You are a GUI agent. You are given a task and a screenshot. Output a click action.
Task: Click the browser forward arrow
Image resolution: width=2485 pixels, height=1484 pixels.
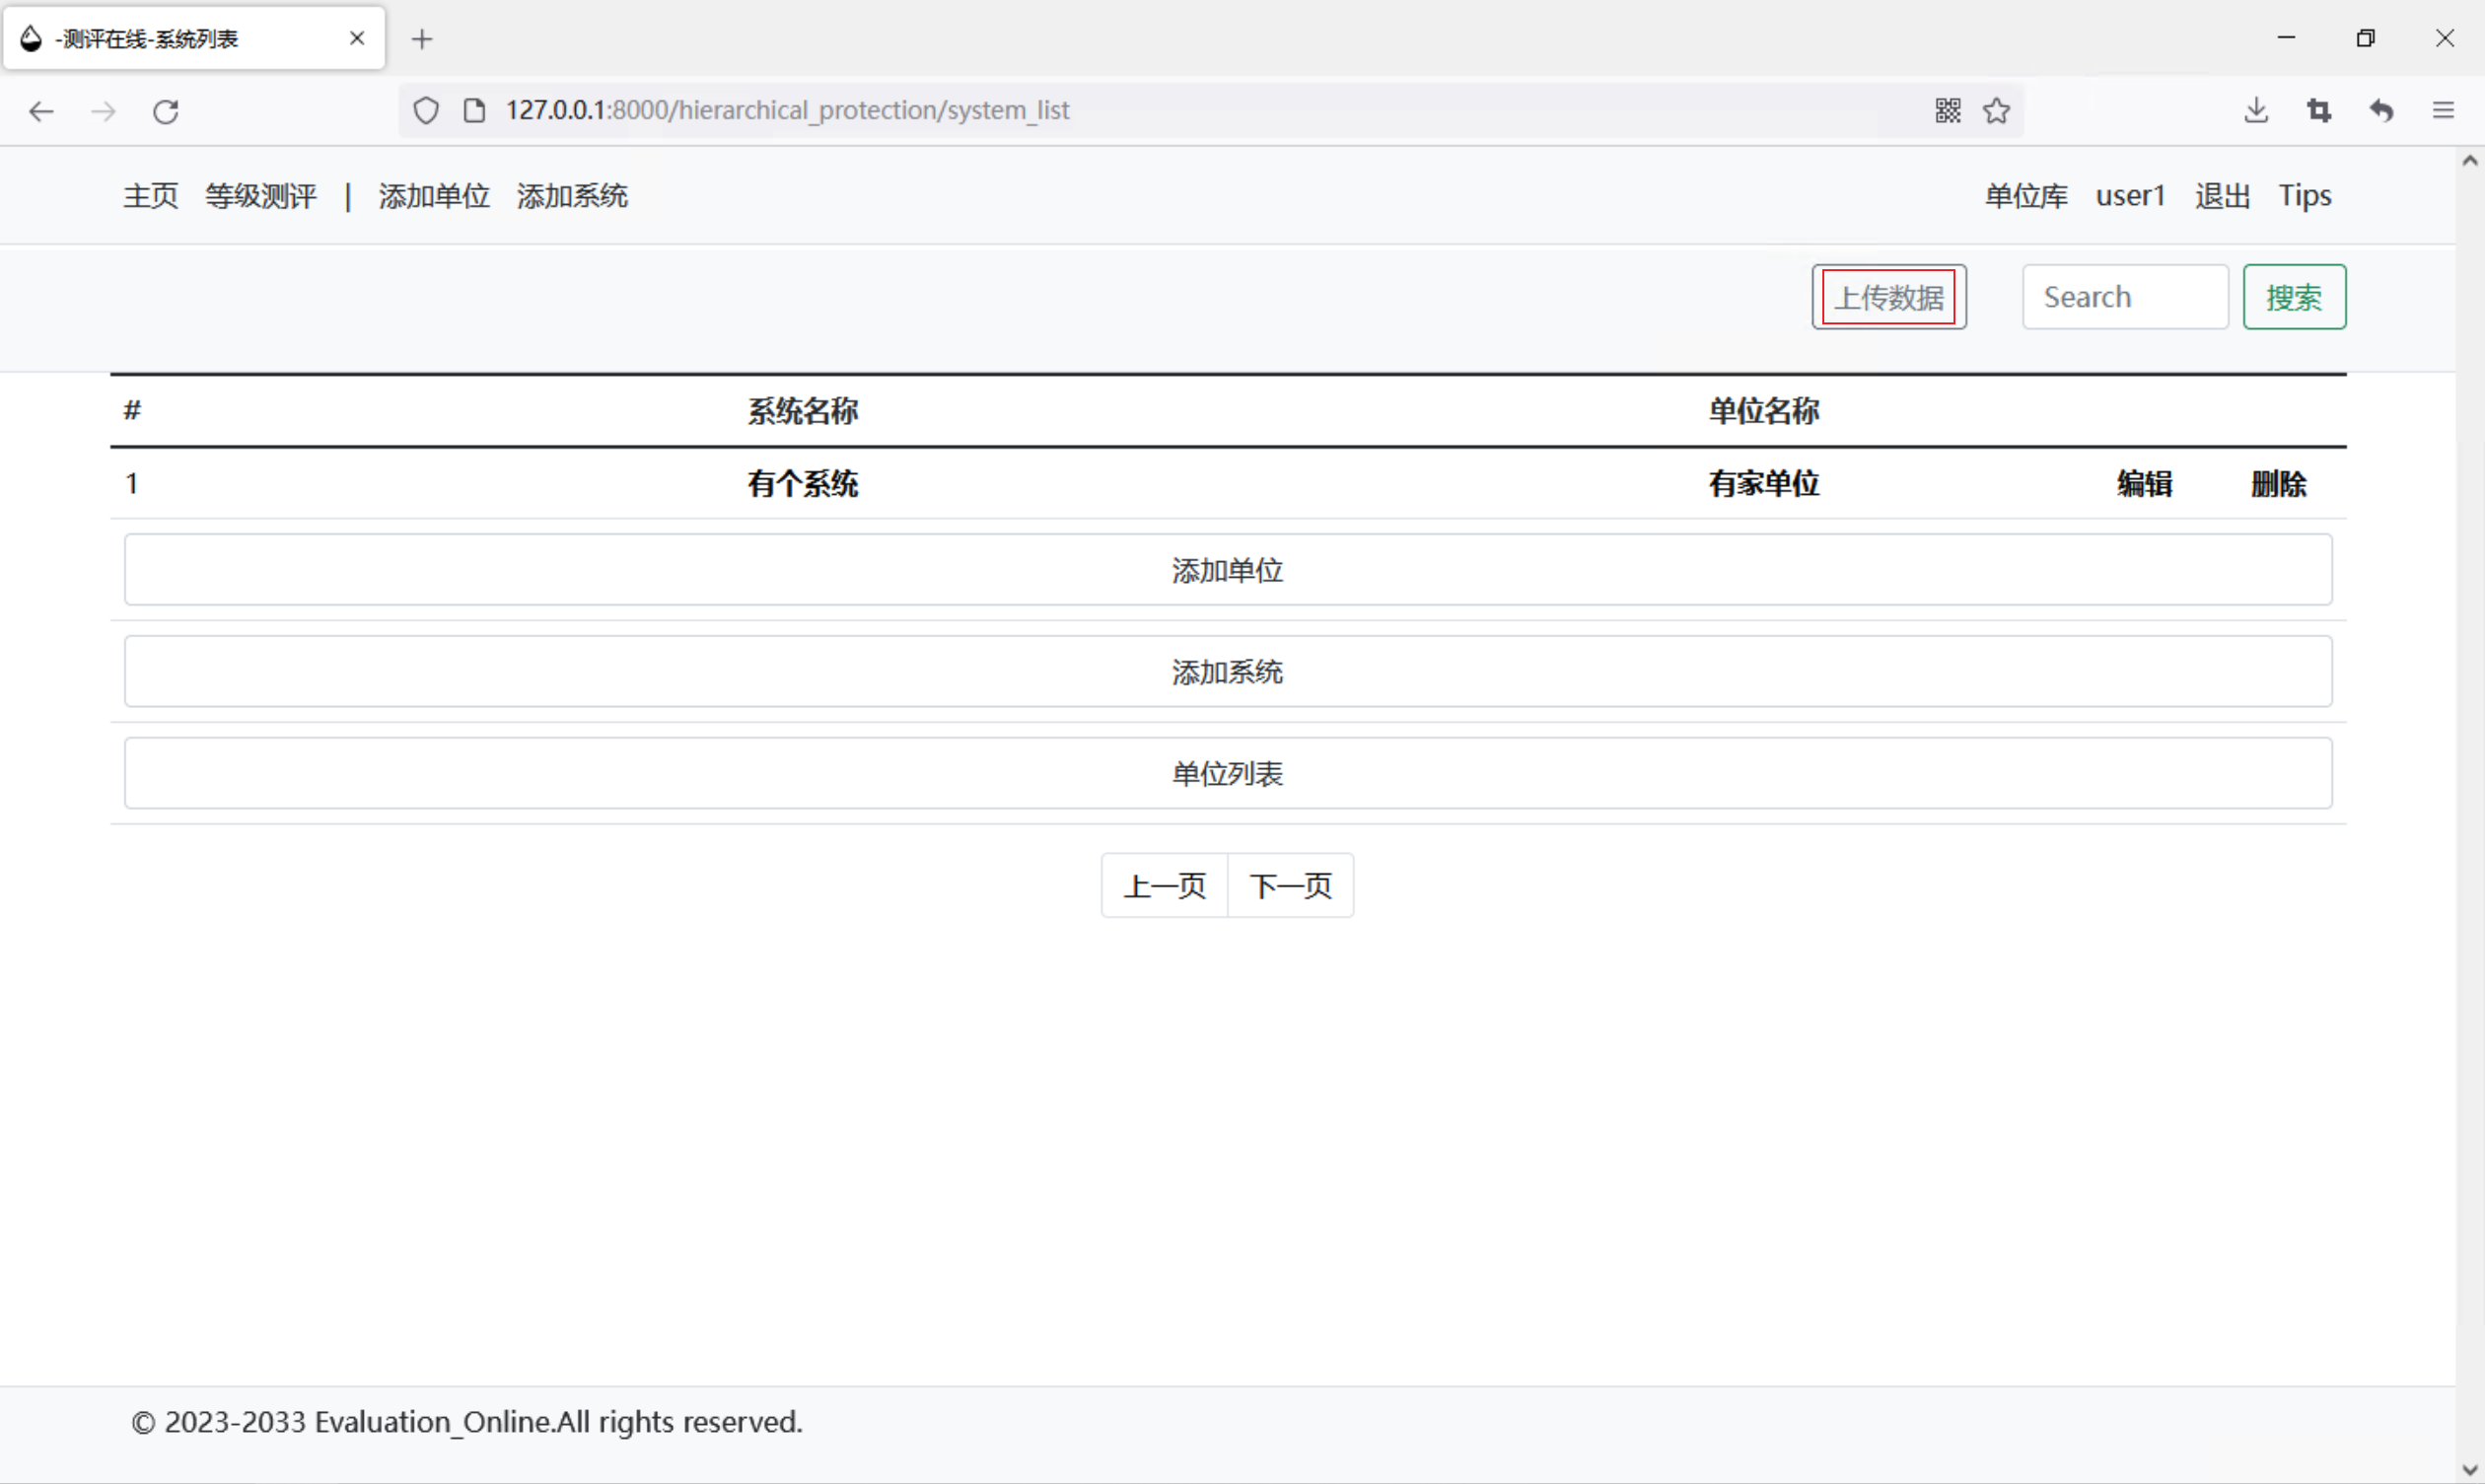click(x=103, y=111)
